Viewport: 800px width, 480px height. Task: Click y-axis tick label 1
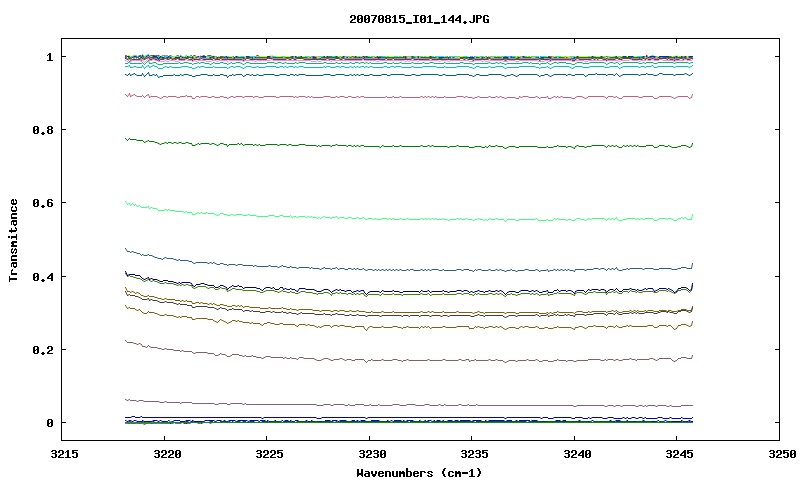(x=49, y=57)
